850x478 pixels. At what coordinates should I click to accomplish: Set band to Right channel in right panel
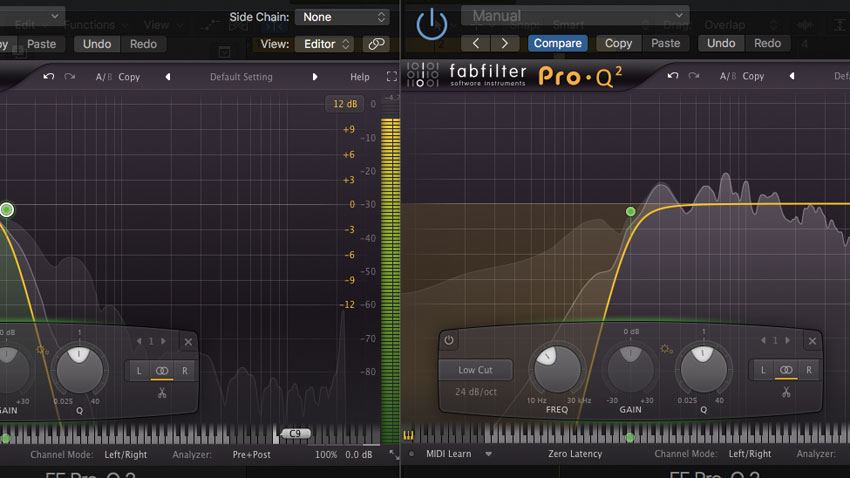point(809,370)
